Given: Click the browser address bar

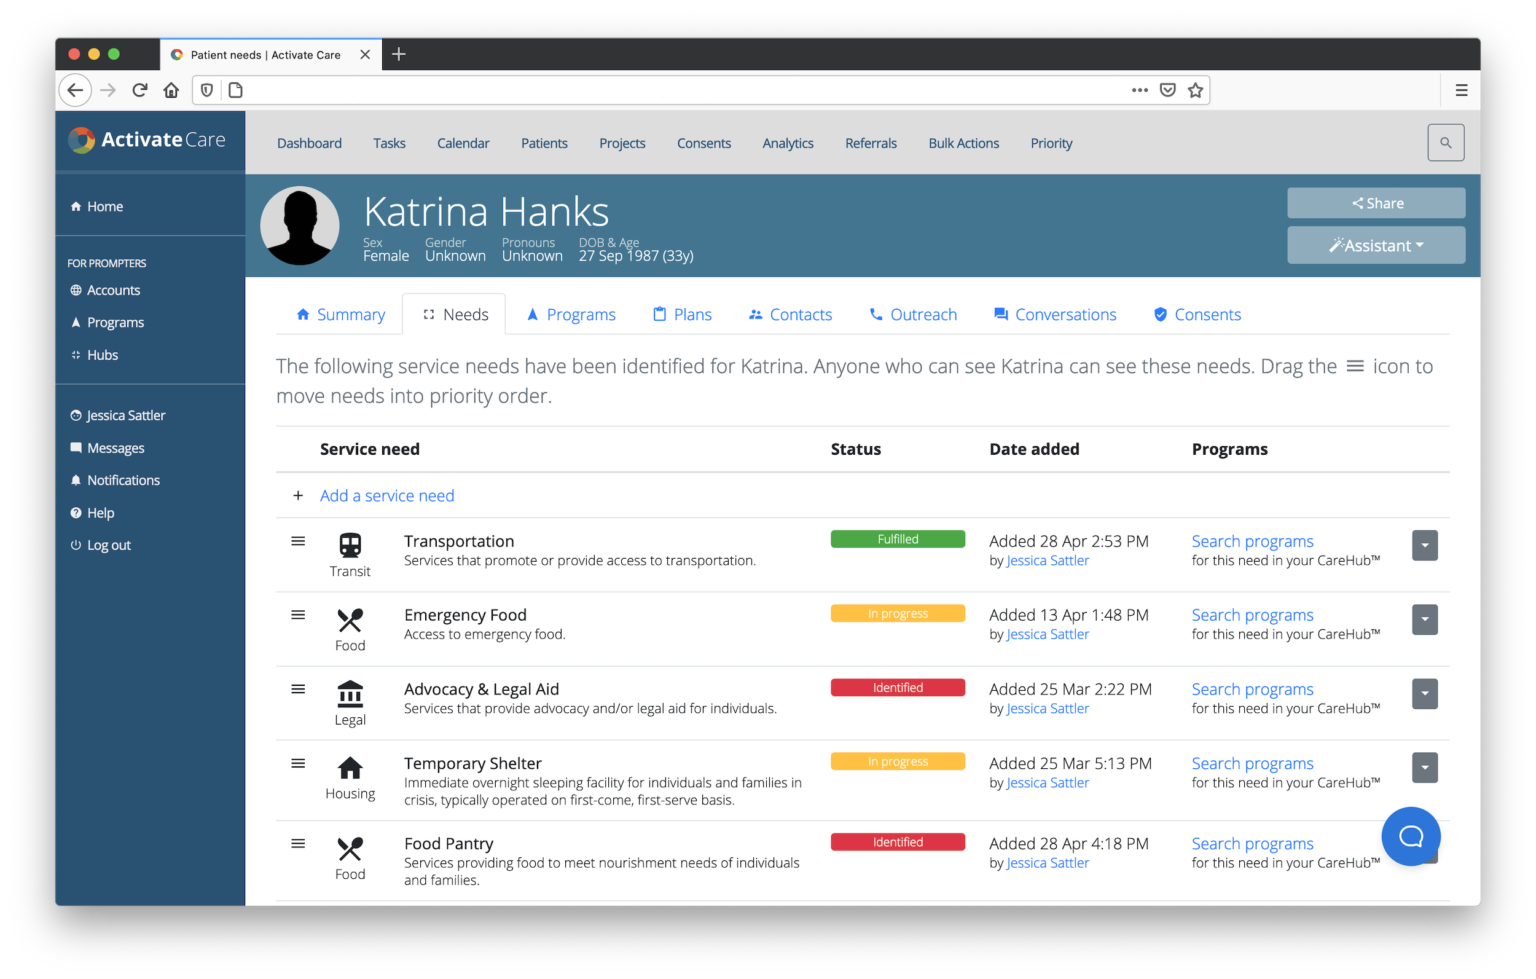Looking at the screenshot, I should click(680, 90).
